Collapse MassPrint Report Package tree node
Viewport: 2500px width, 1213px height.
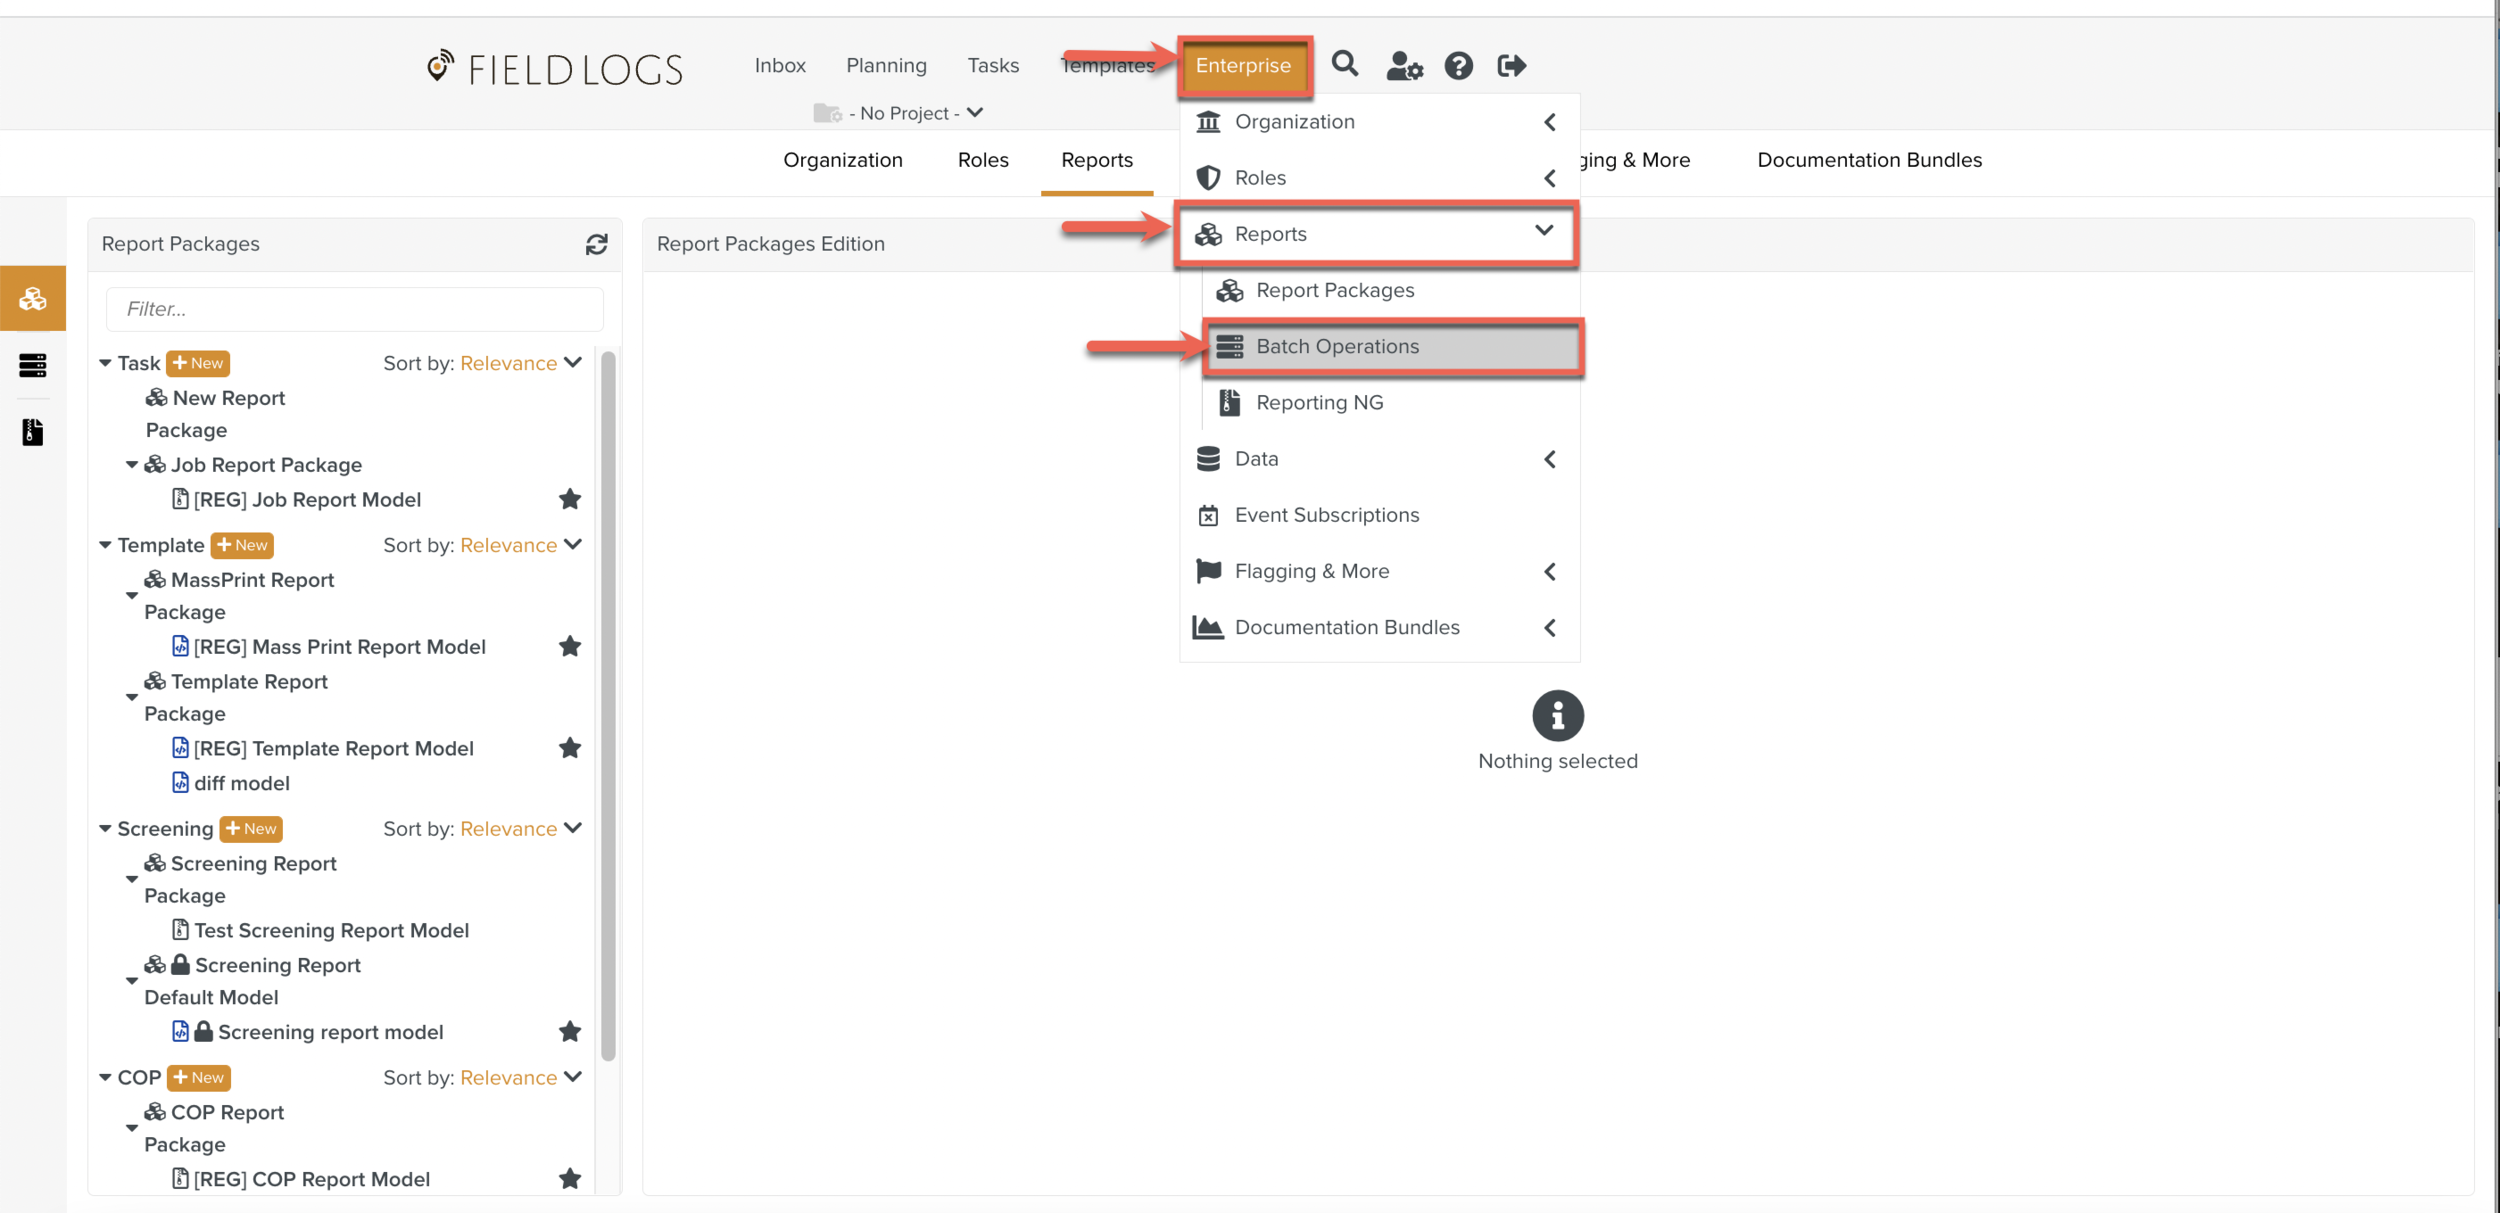click(131, 596)
